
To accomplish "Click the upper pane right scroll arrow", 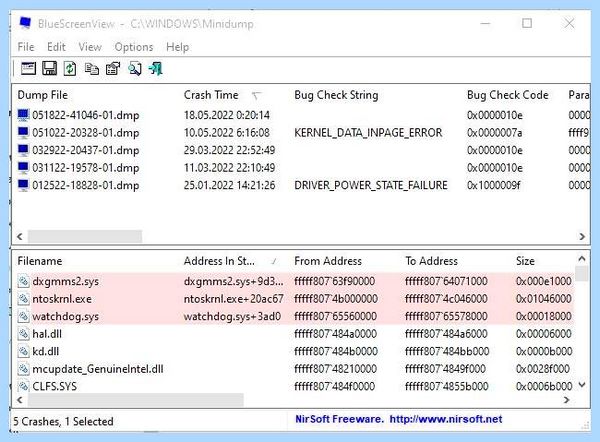I will tap(582, 236).
